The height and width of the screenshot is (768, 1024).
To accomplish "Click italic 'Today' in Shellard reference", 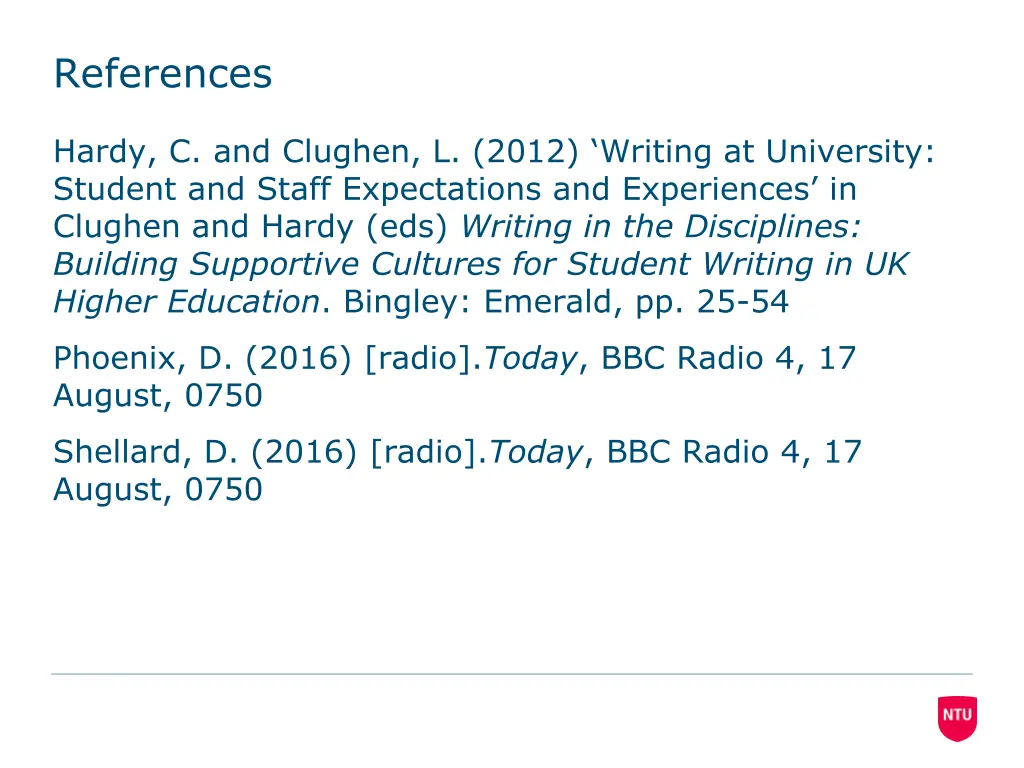I will click(536, 452).
